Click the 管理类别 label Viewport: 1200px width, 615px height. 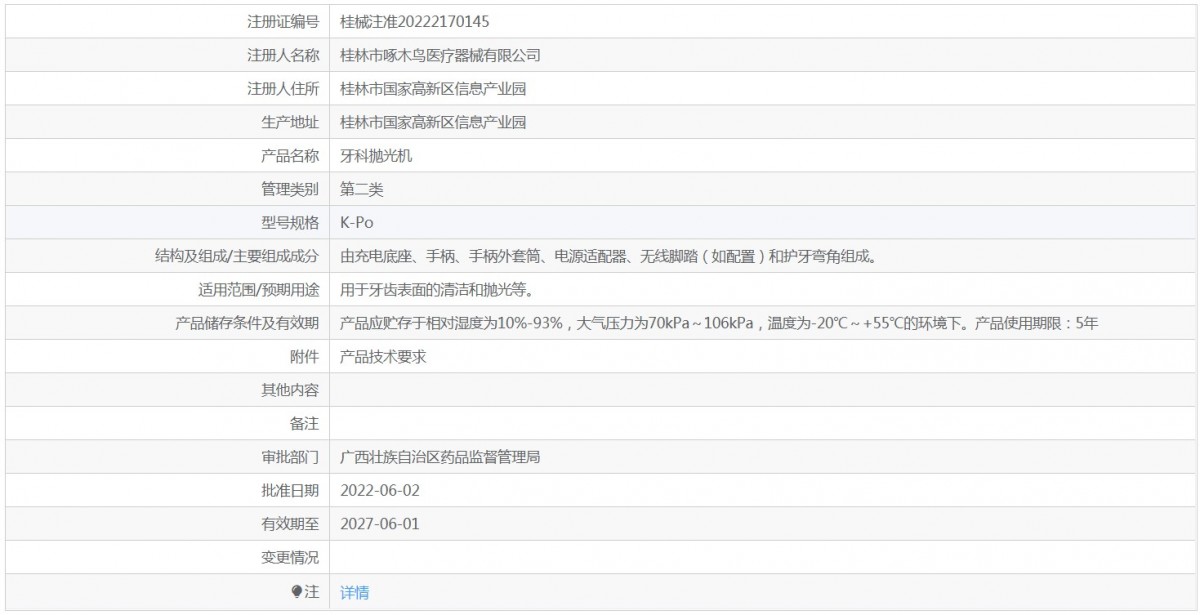point(290,189)
